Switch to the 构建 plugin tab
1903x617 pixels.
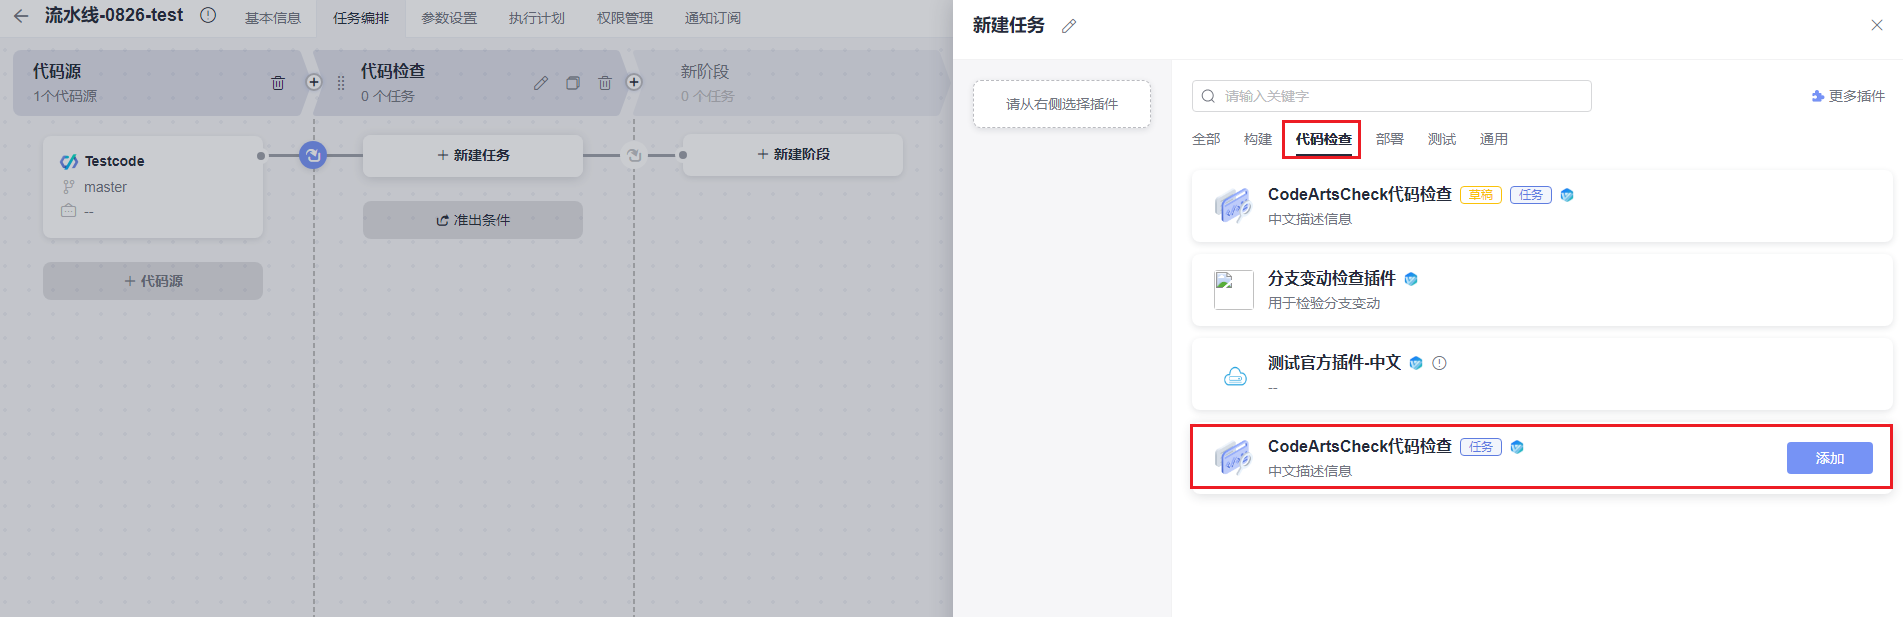1257,139
